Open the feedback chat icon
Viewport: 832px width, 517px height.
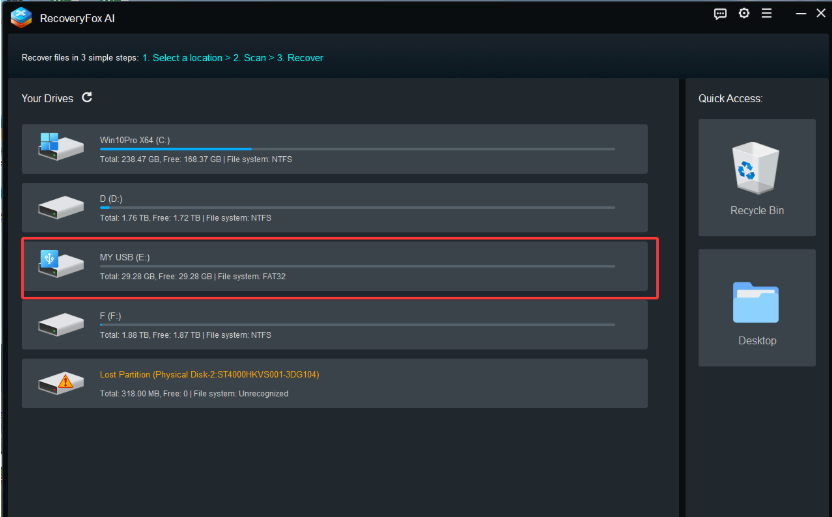720,14
